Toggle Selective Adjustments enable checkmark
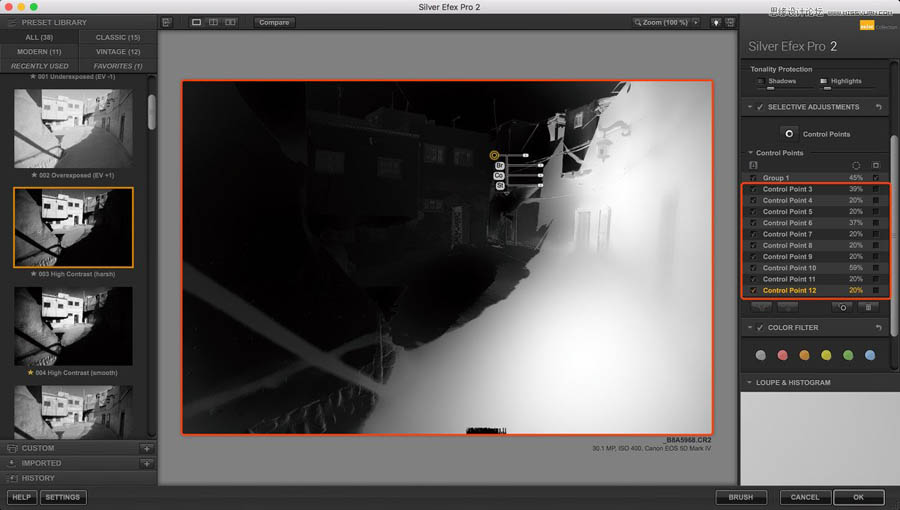The width and height of the screenshot is (900, 510). (x=760, y=107)
